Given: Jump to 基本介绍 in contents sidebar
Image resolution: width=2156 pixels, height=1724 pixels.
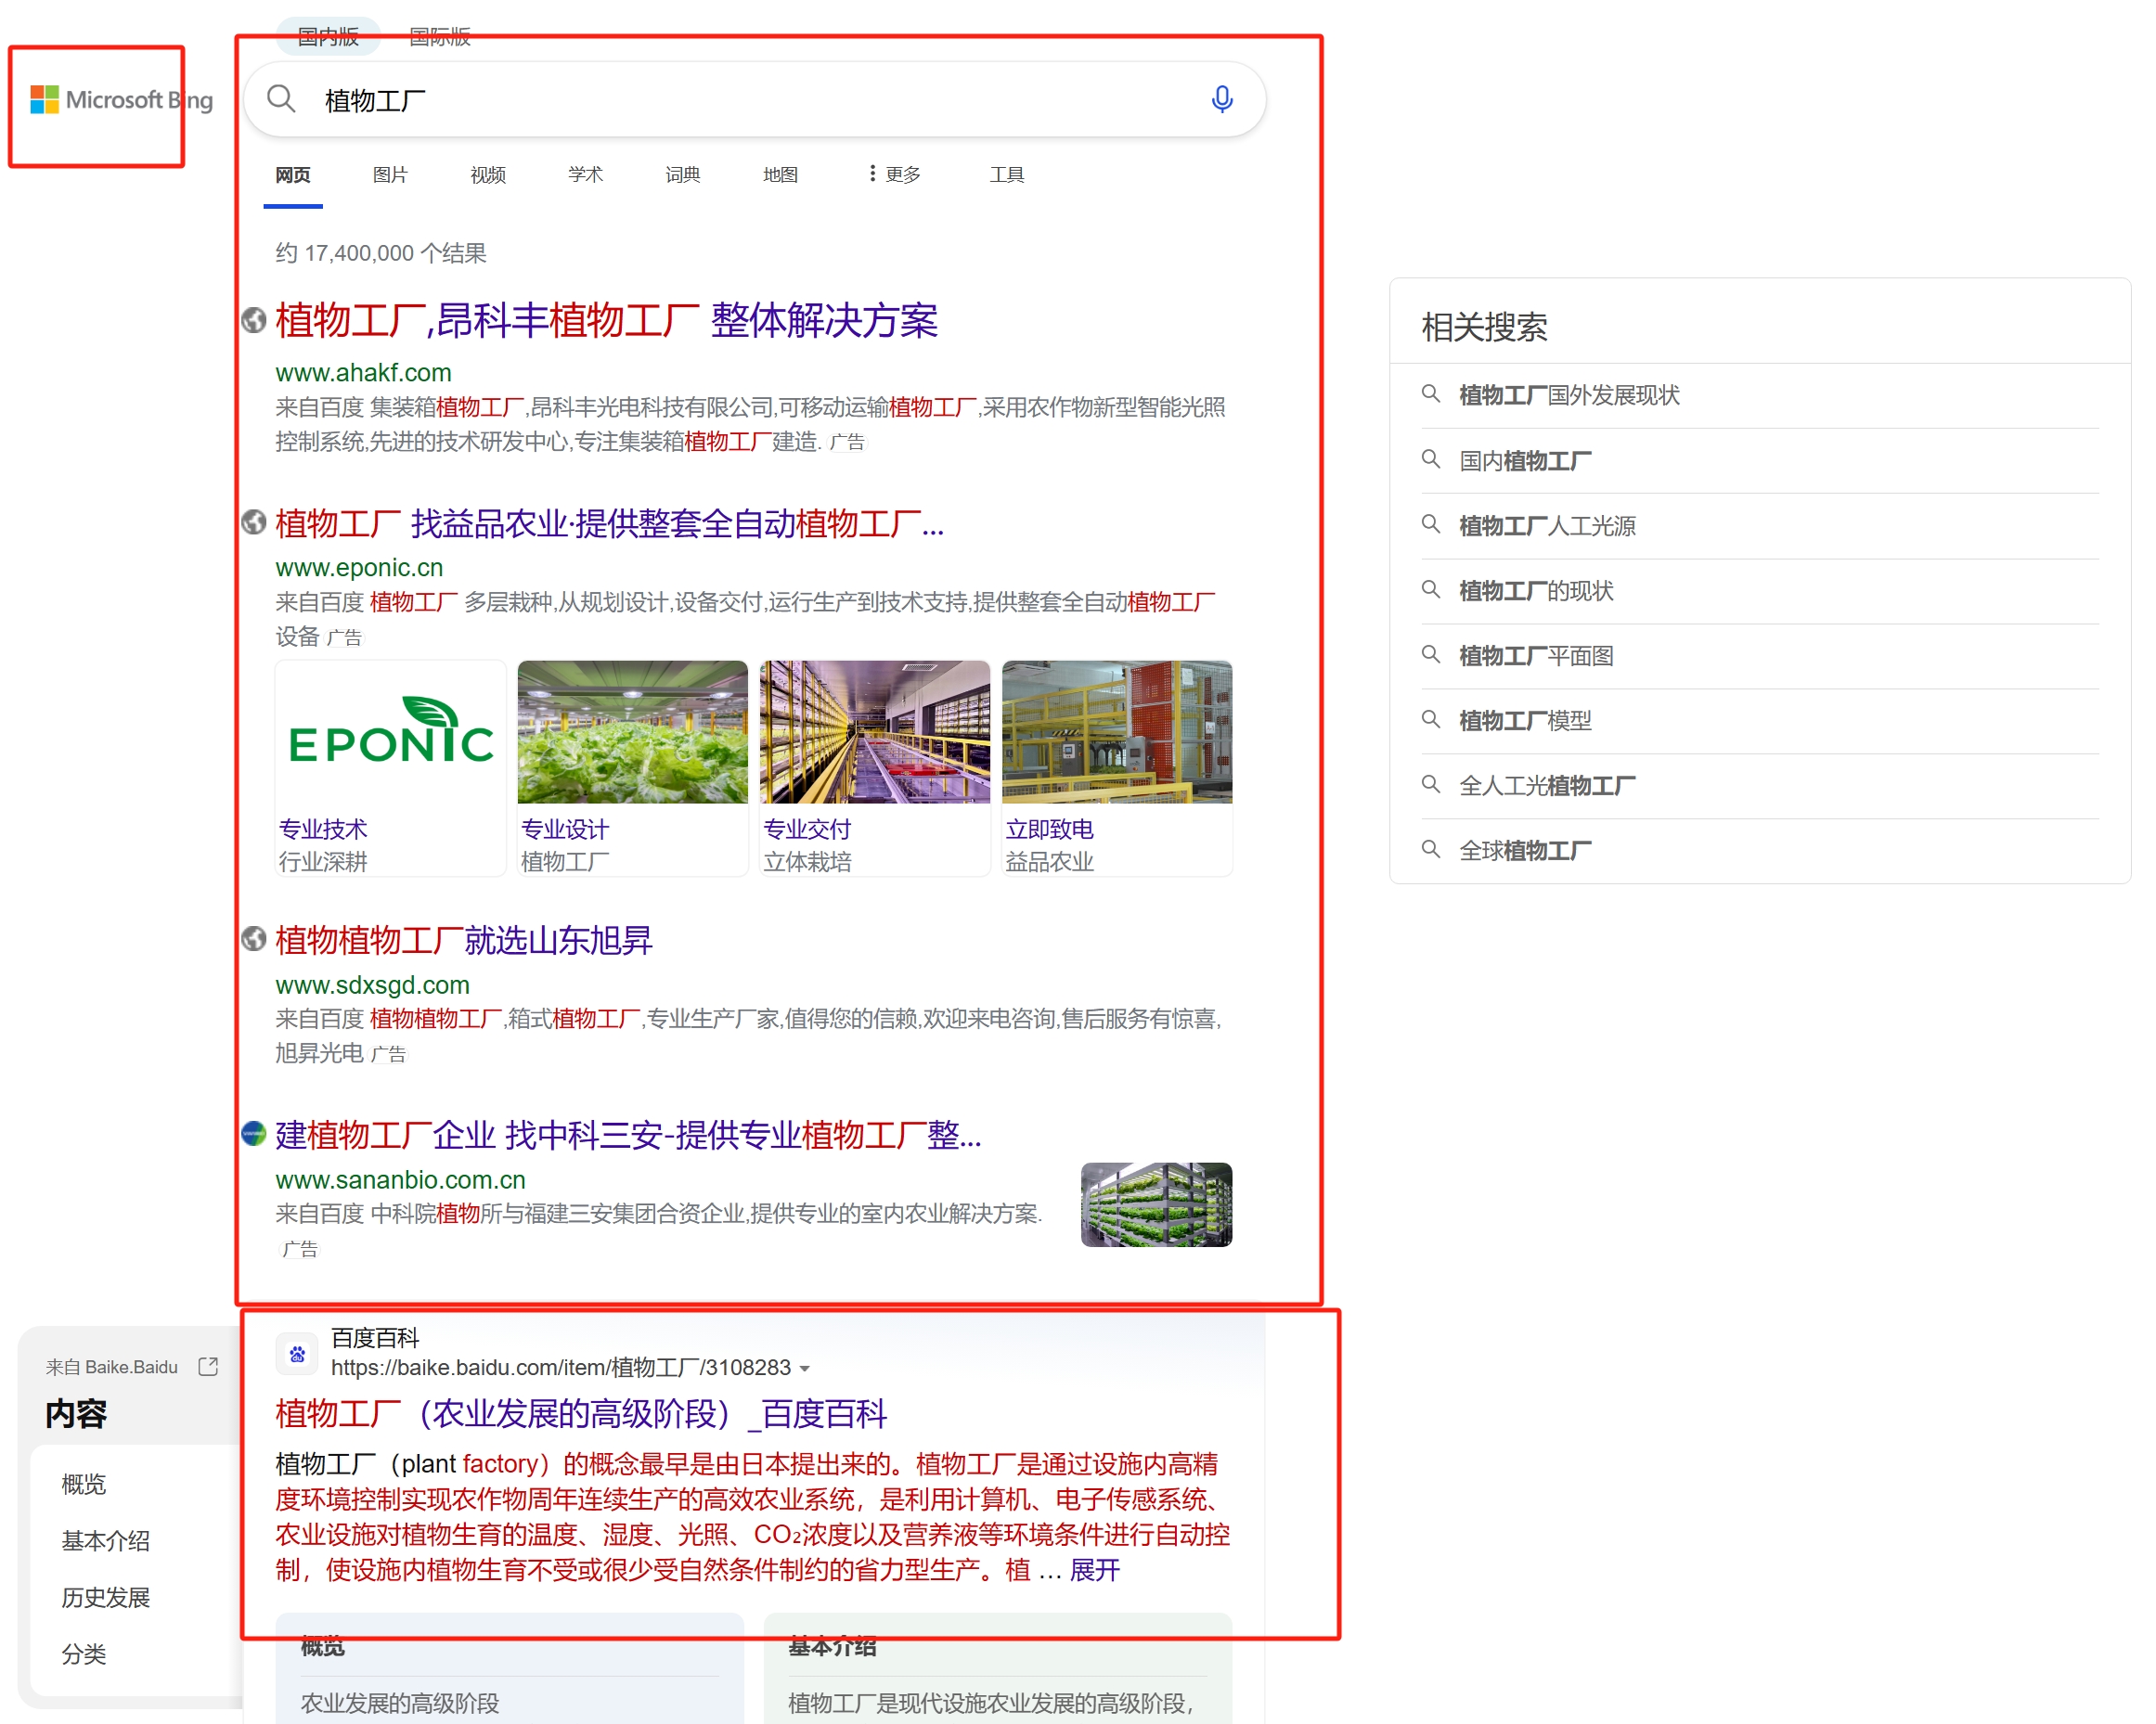Looking at the screenshot, I should point(105,1540).
